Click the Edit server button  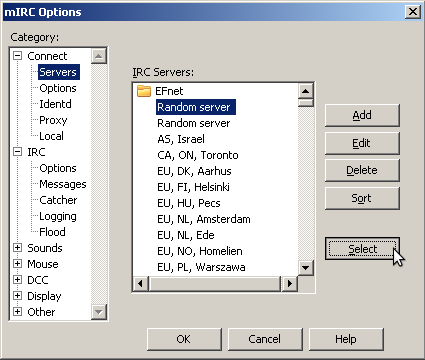tap(362, 143)
